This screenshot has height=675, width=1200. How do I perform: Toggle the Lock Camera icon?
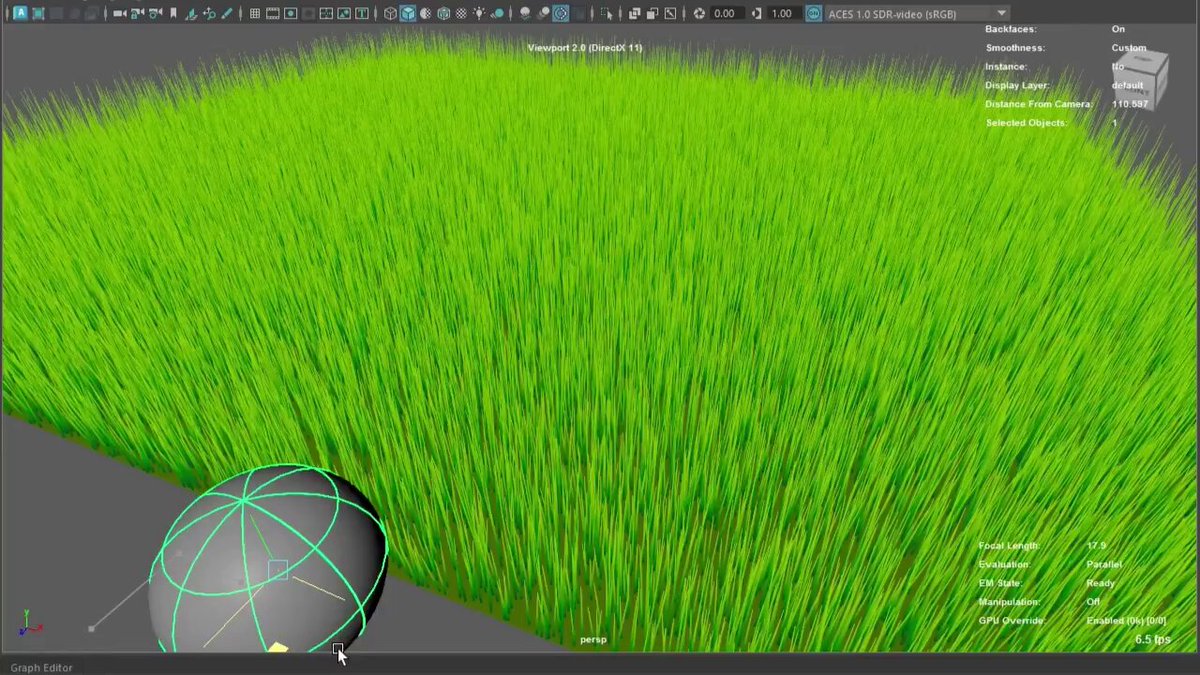136,14
